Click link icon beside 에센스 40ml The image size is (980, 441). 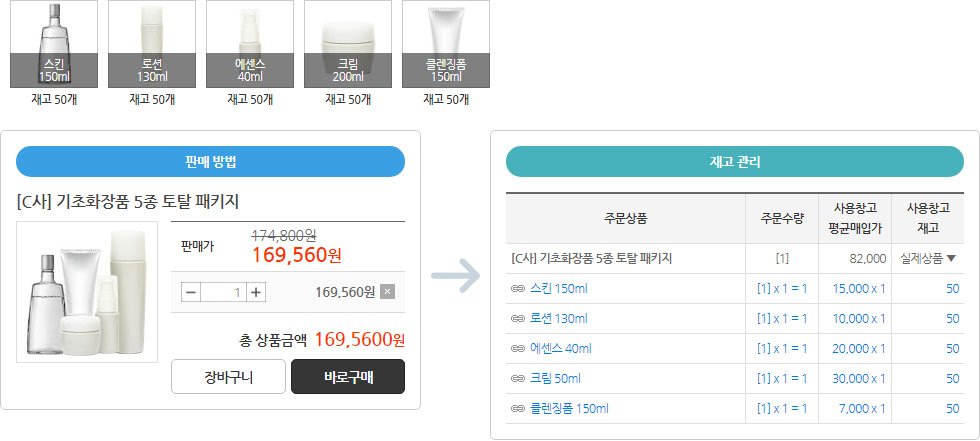[x=518, y=349]
